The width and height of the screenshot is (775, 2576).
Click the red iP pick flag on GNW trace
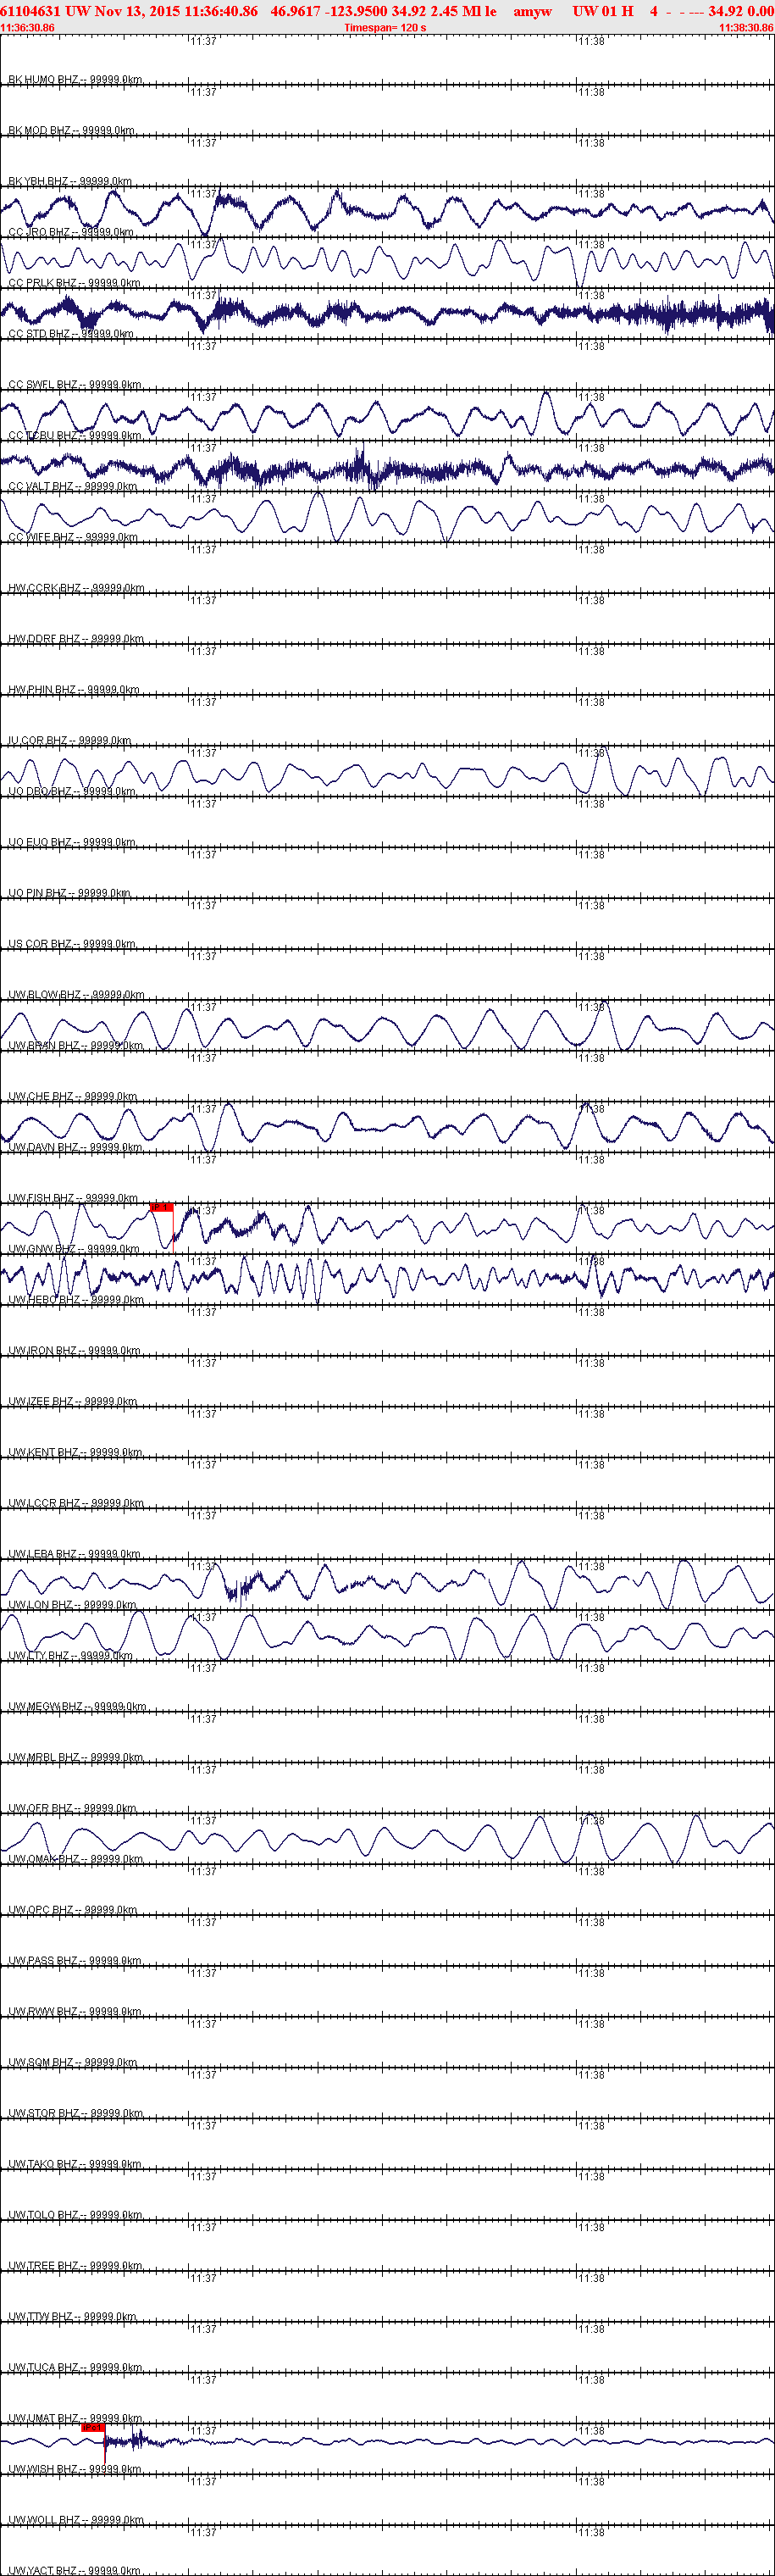point(161,1208)
